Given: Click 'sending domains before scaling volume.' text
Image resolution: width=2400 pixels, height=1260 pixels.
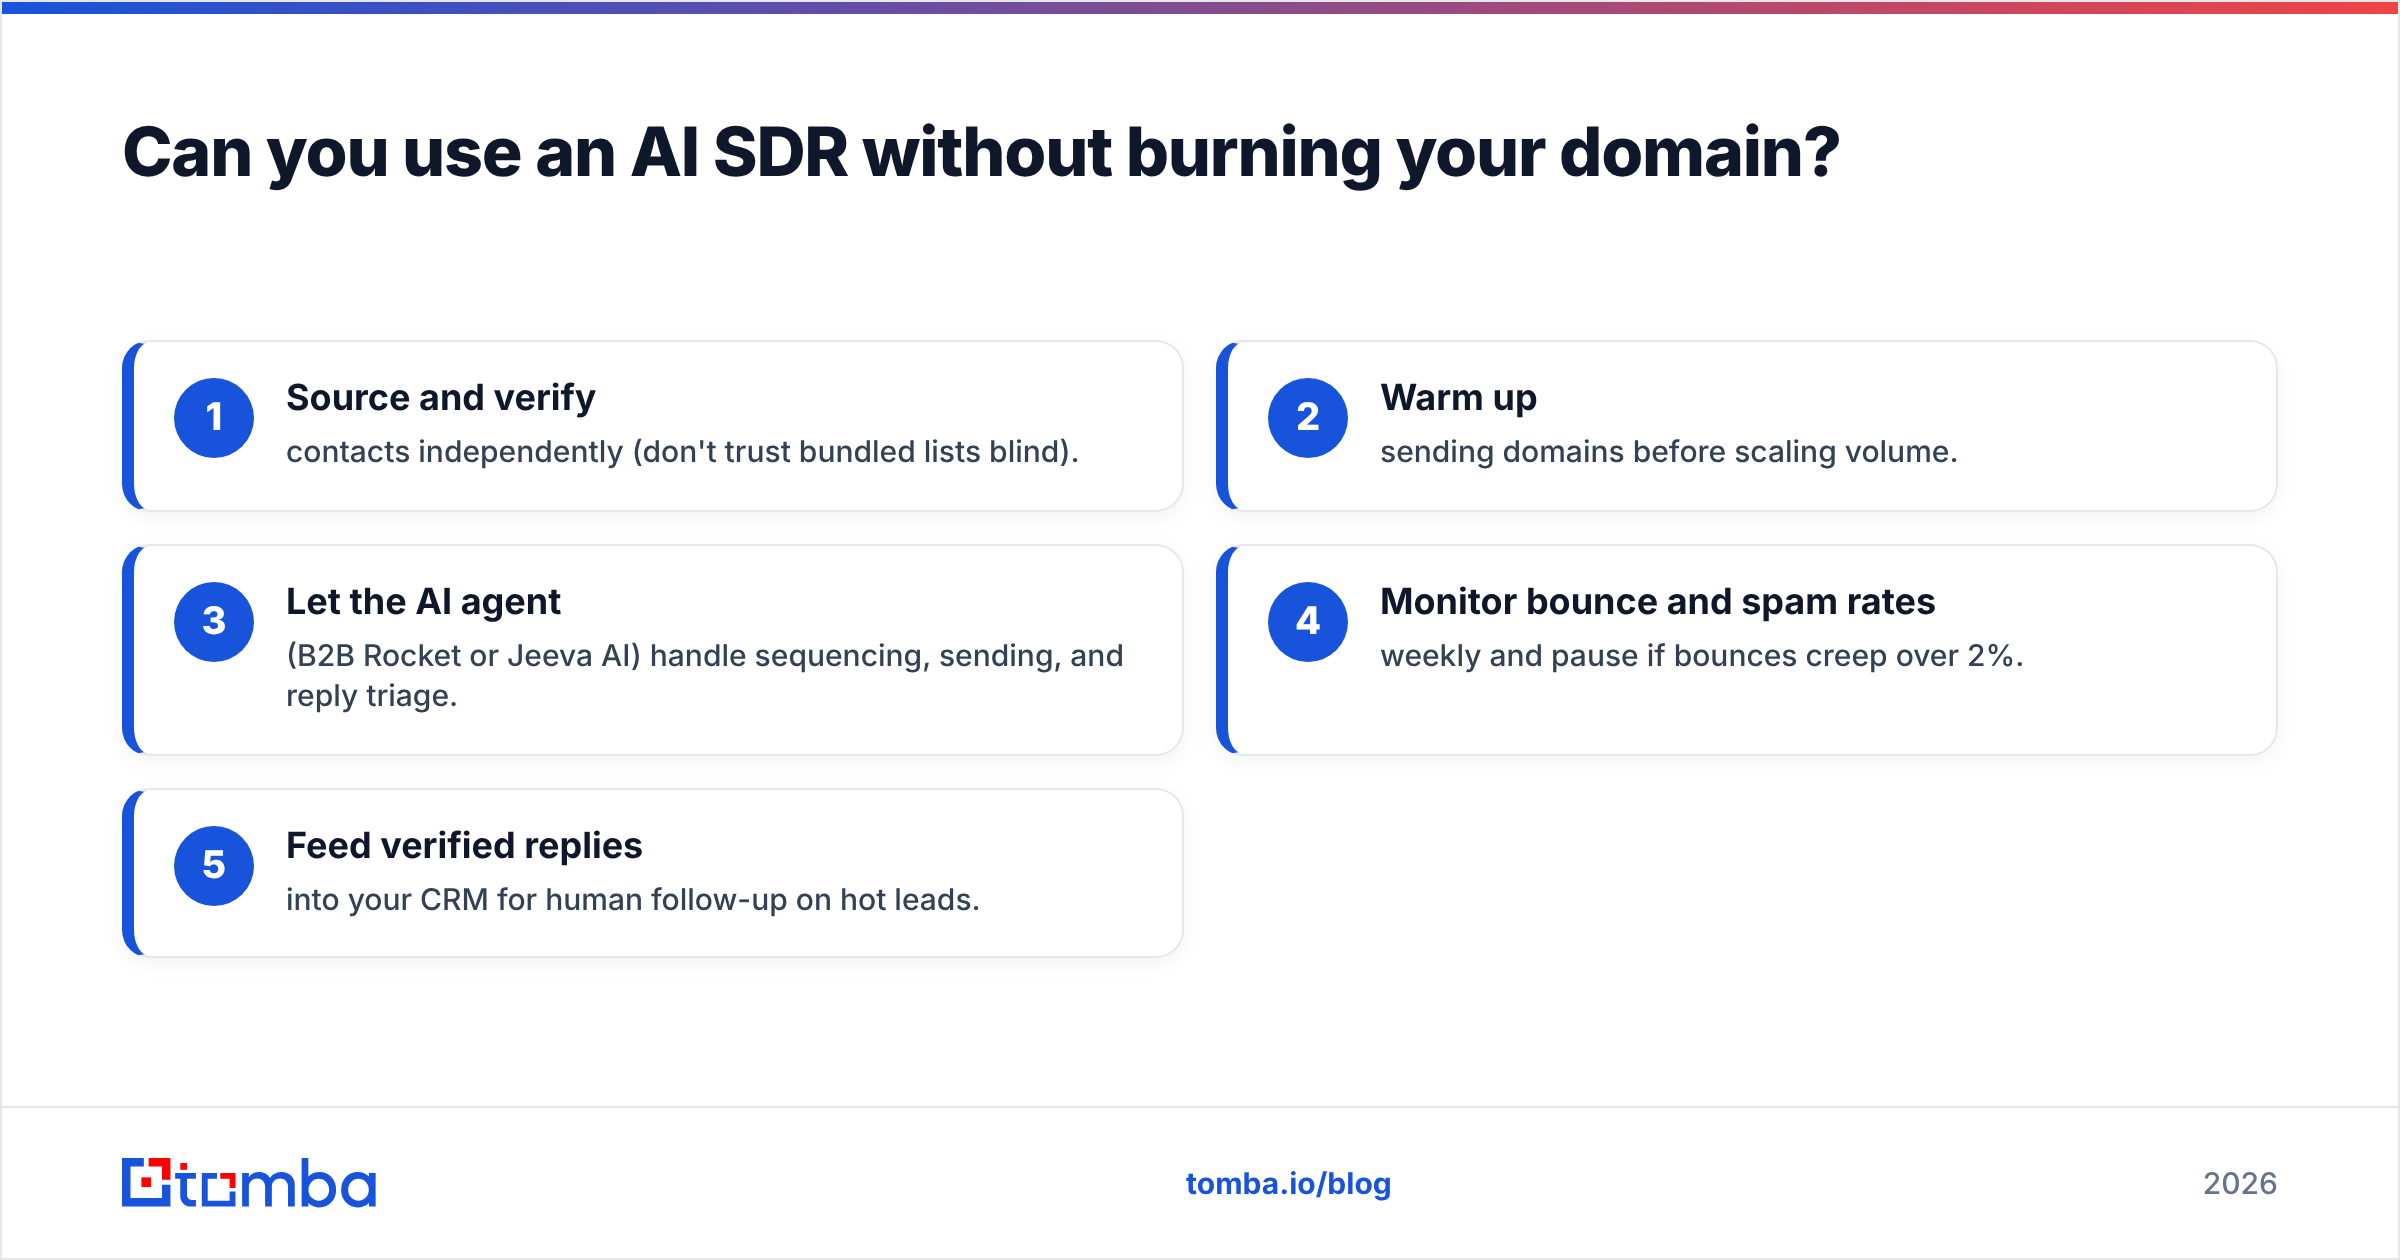Looking at the screenshot, I should tap(1668, 452).
